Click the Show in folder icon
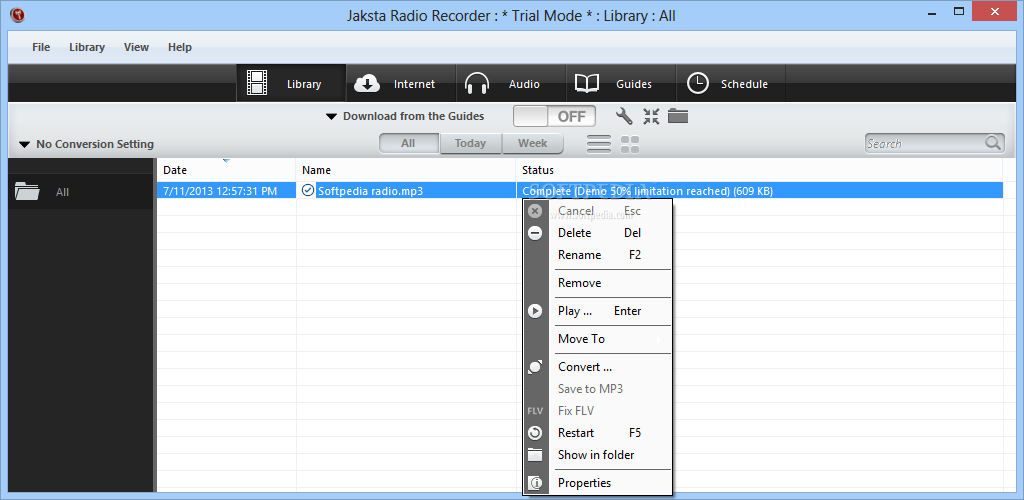Image resolution: width=1024 pixels, height=500 pixels. (535, 455)
